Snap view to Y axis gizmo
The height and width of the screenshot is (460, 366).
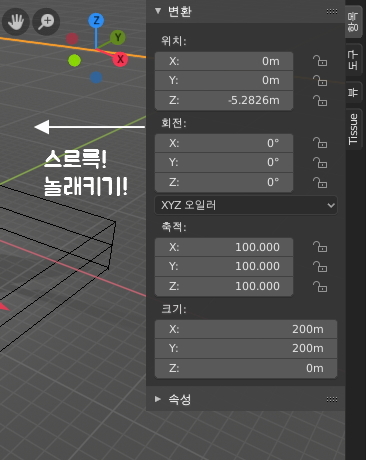(x=118, y=37)
